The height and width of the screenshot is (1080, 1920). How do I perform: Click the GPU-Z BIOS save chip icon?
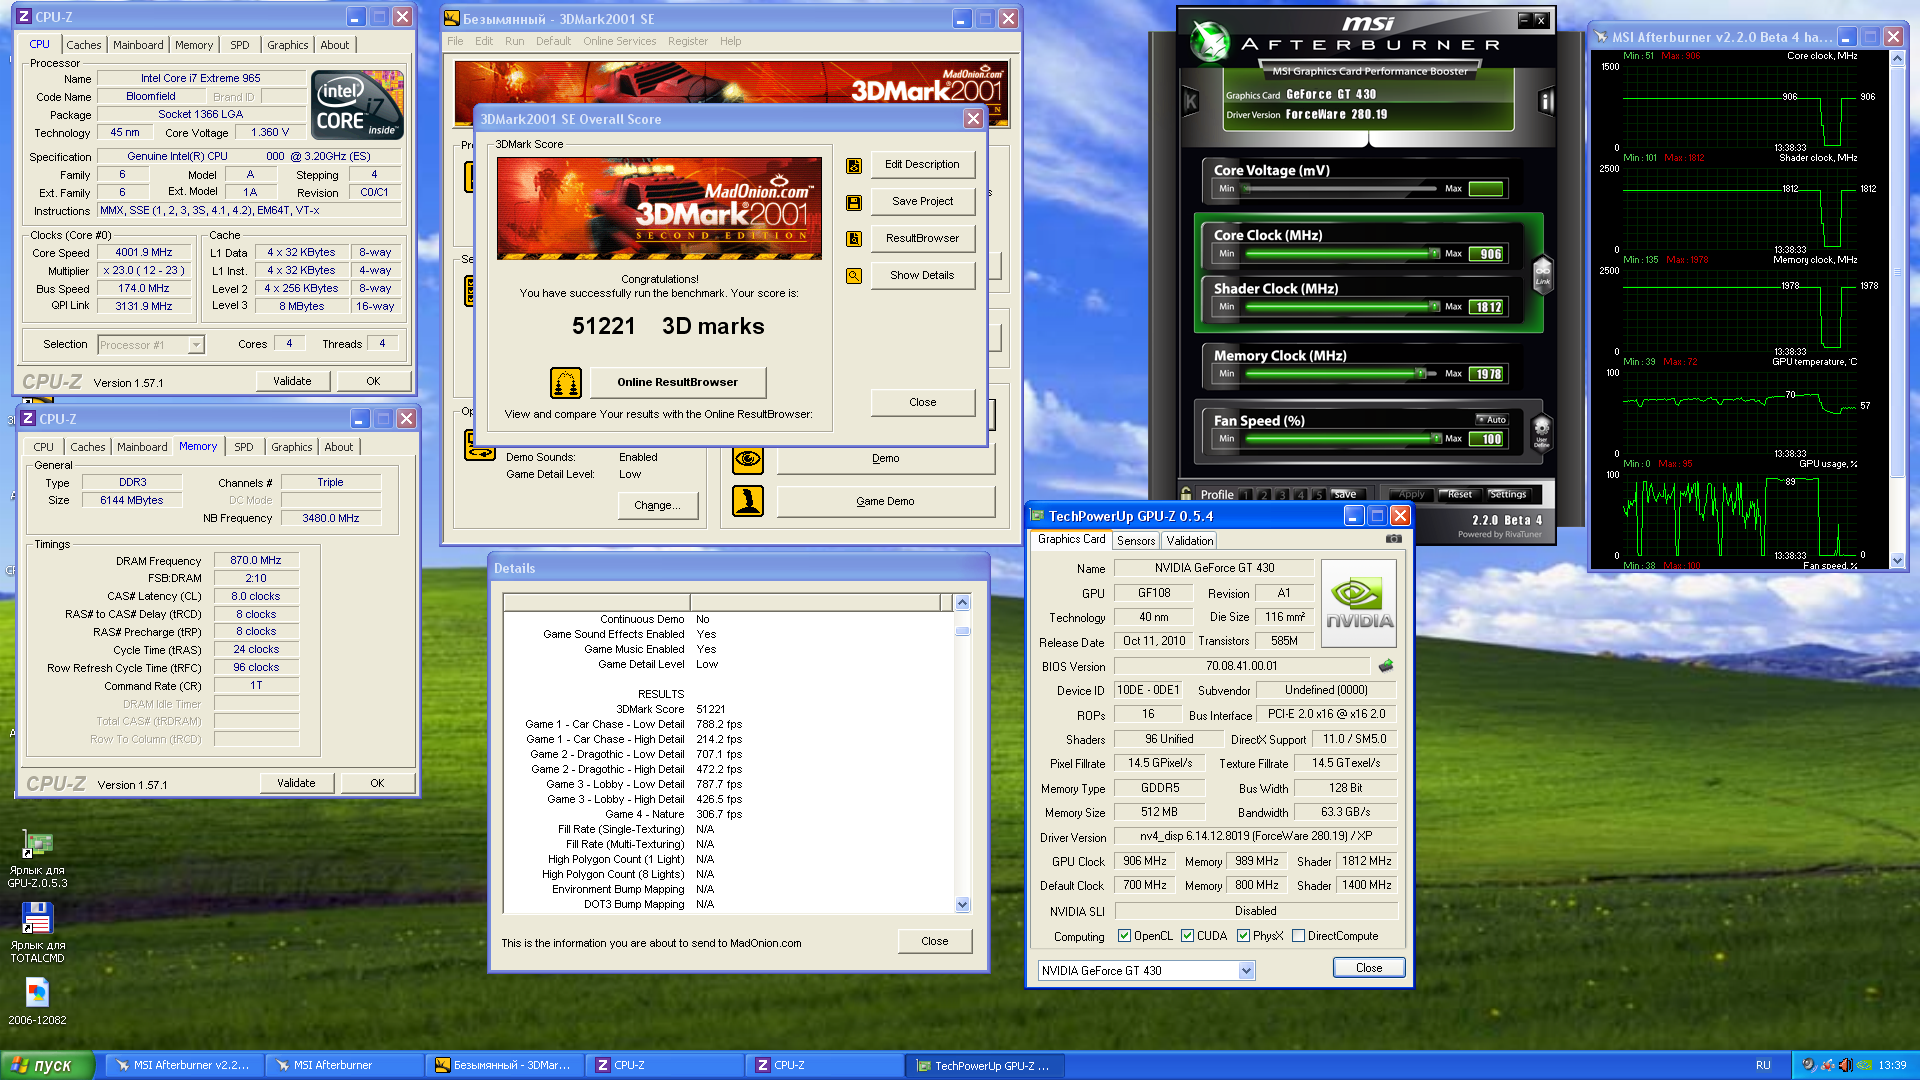tap(1386, 666)
